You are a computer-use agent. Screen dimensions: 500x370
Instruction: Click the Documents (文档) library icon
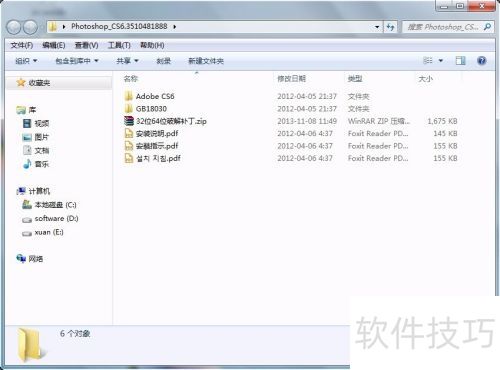point(27,150)
